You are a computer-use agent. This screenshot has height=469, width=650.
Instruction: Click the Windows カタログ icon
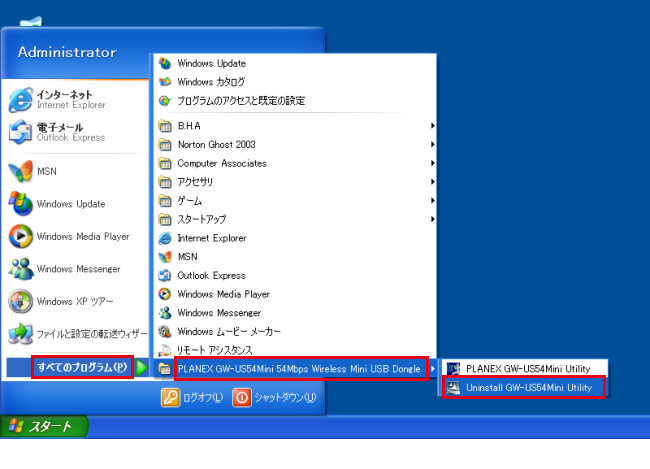pyautogui.click(x=165, y=82)
